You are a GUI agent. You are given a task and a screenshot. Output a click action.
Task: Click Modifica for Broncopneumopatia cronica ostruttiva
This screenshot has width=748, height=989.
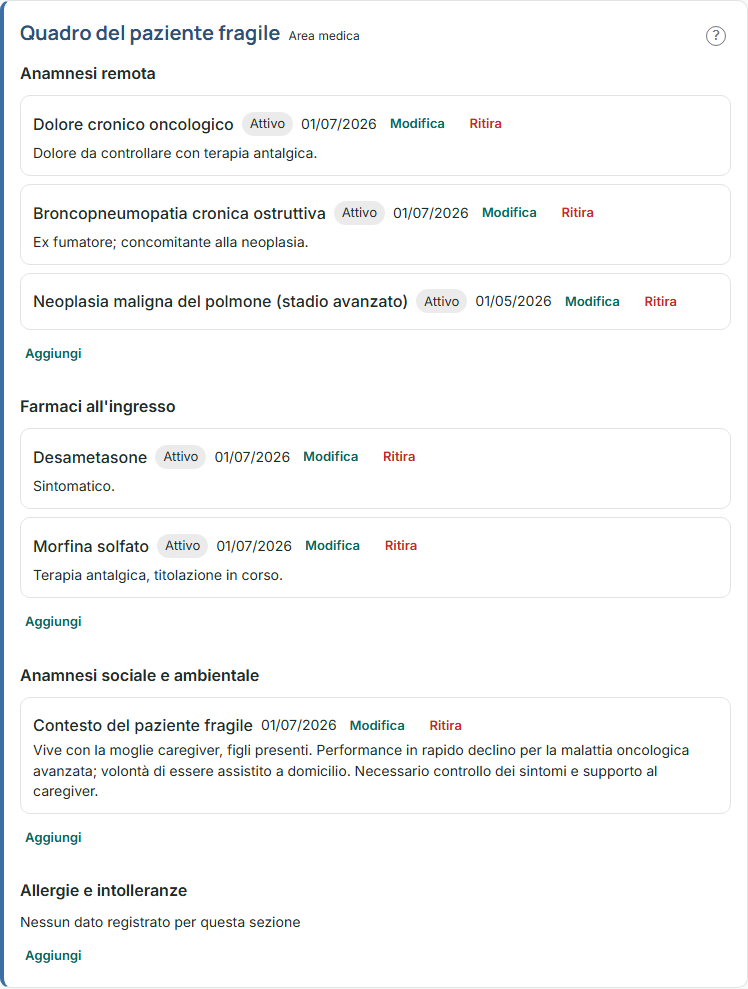point(509,213)
